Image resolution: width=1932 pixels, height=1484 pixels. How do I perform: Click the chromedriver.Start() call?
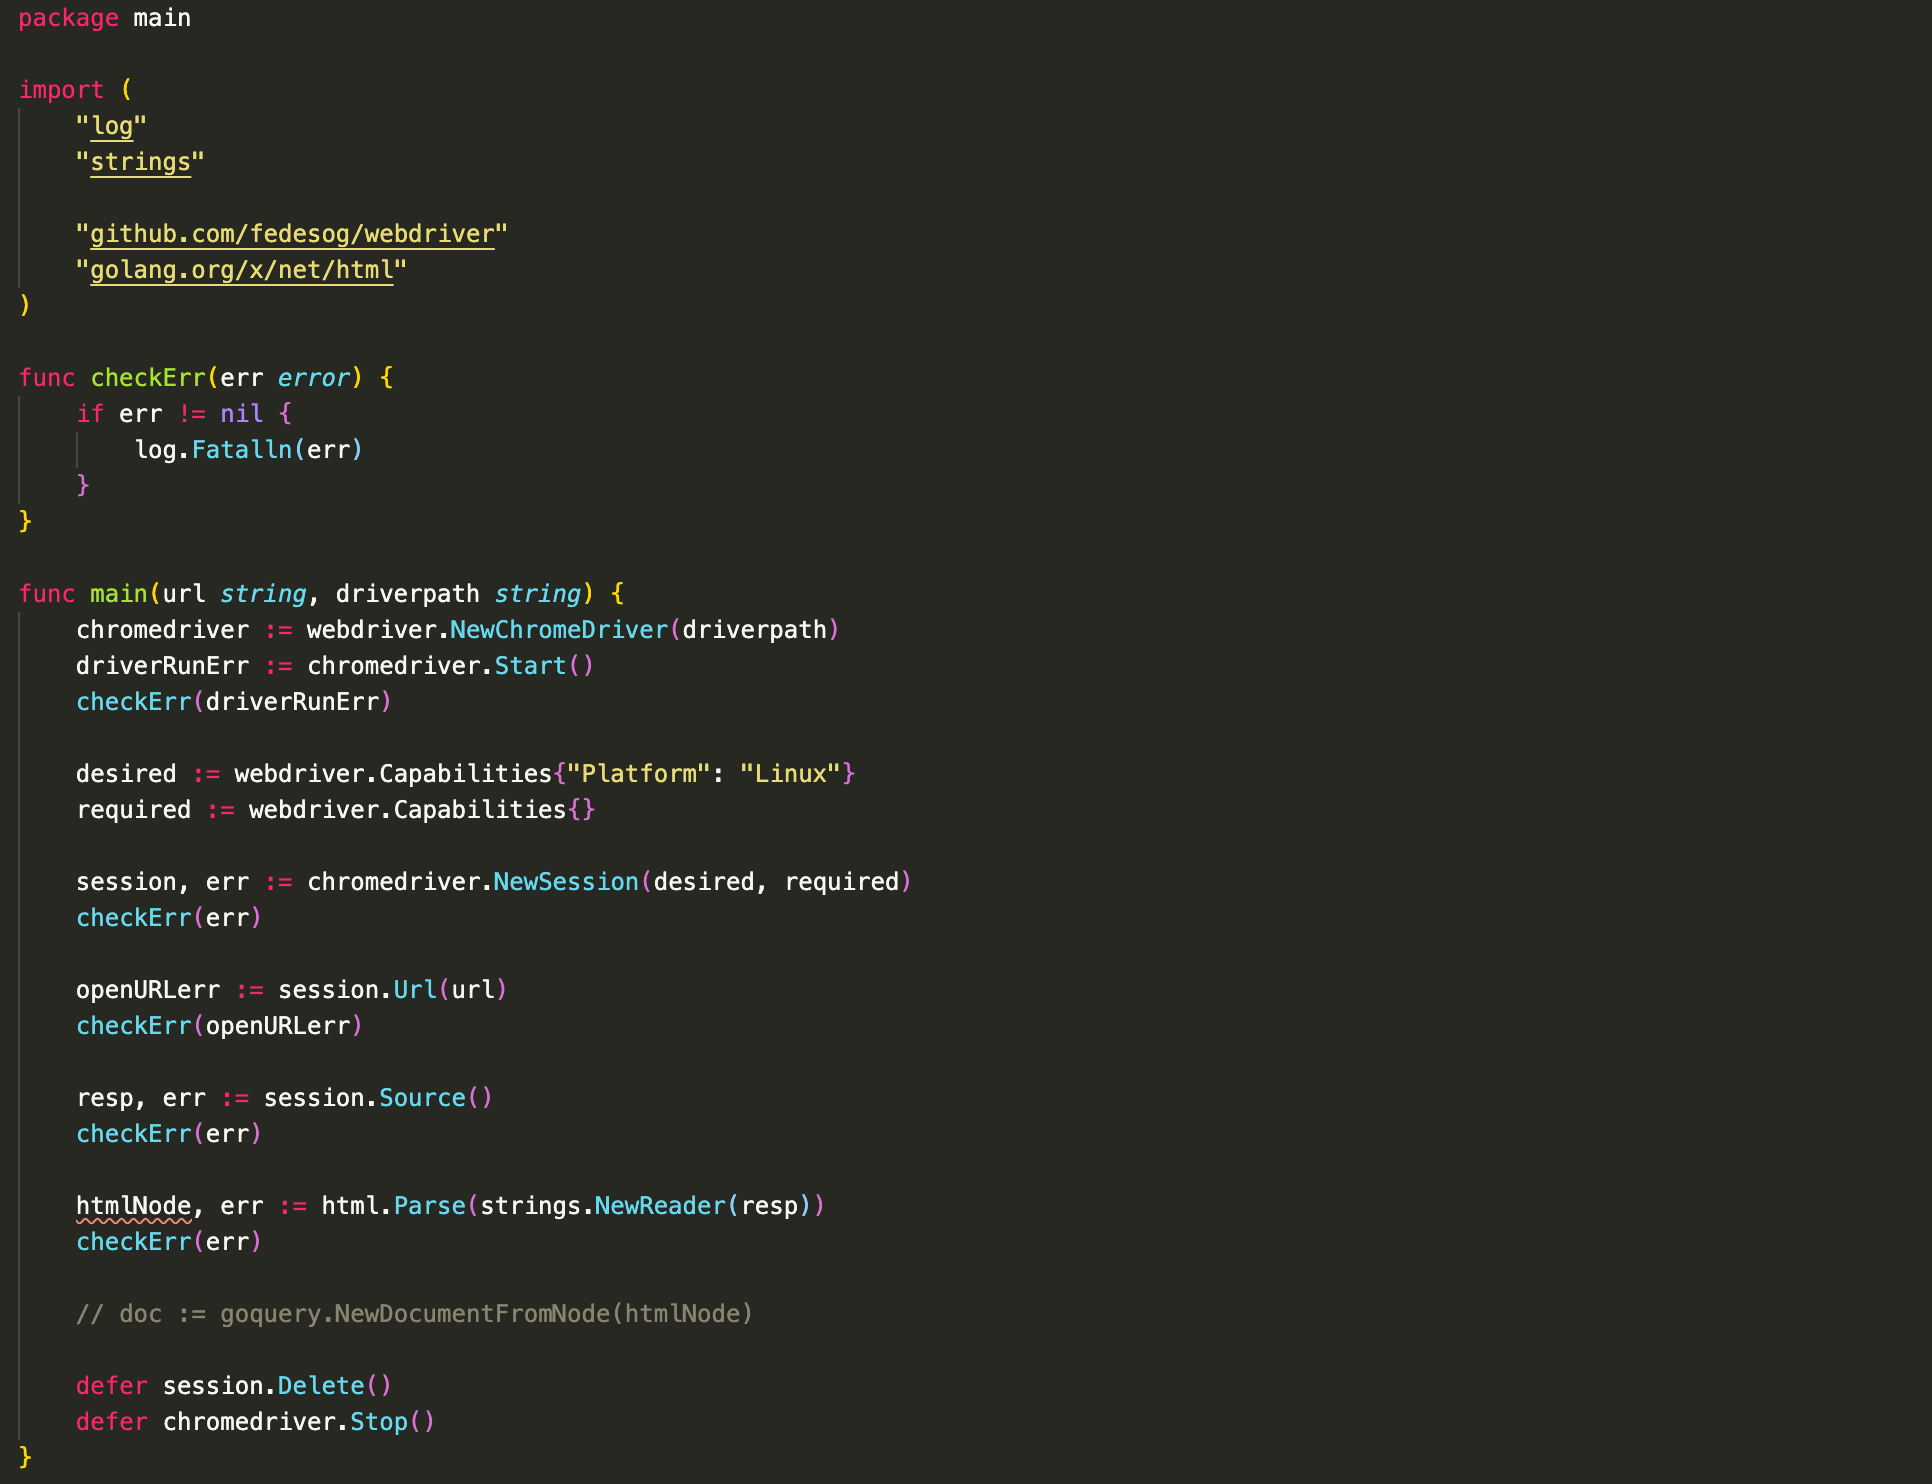coord(530,666)
